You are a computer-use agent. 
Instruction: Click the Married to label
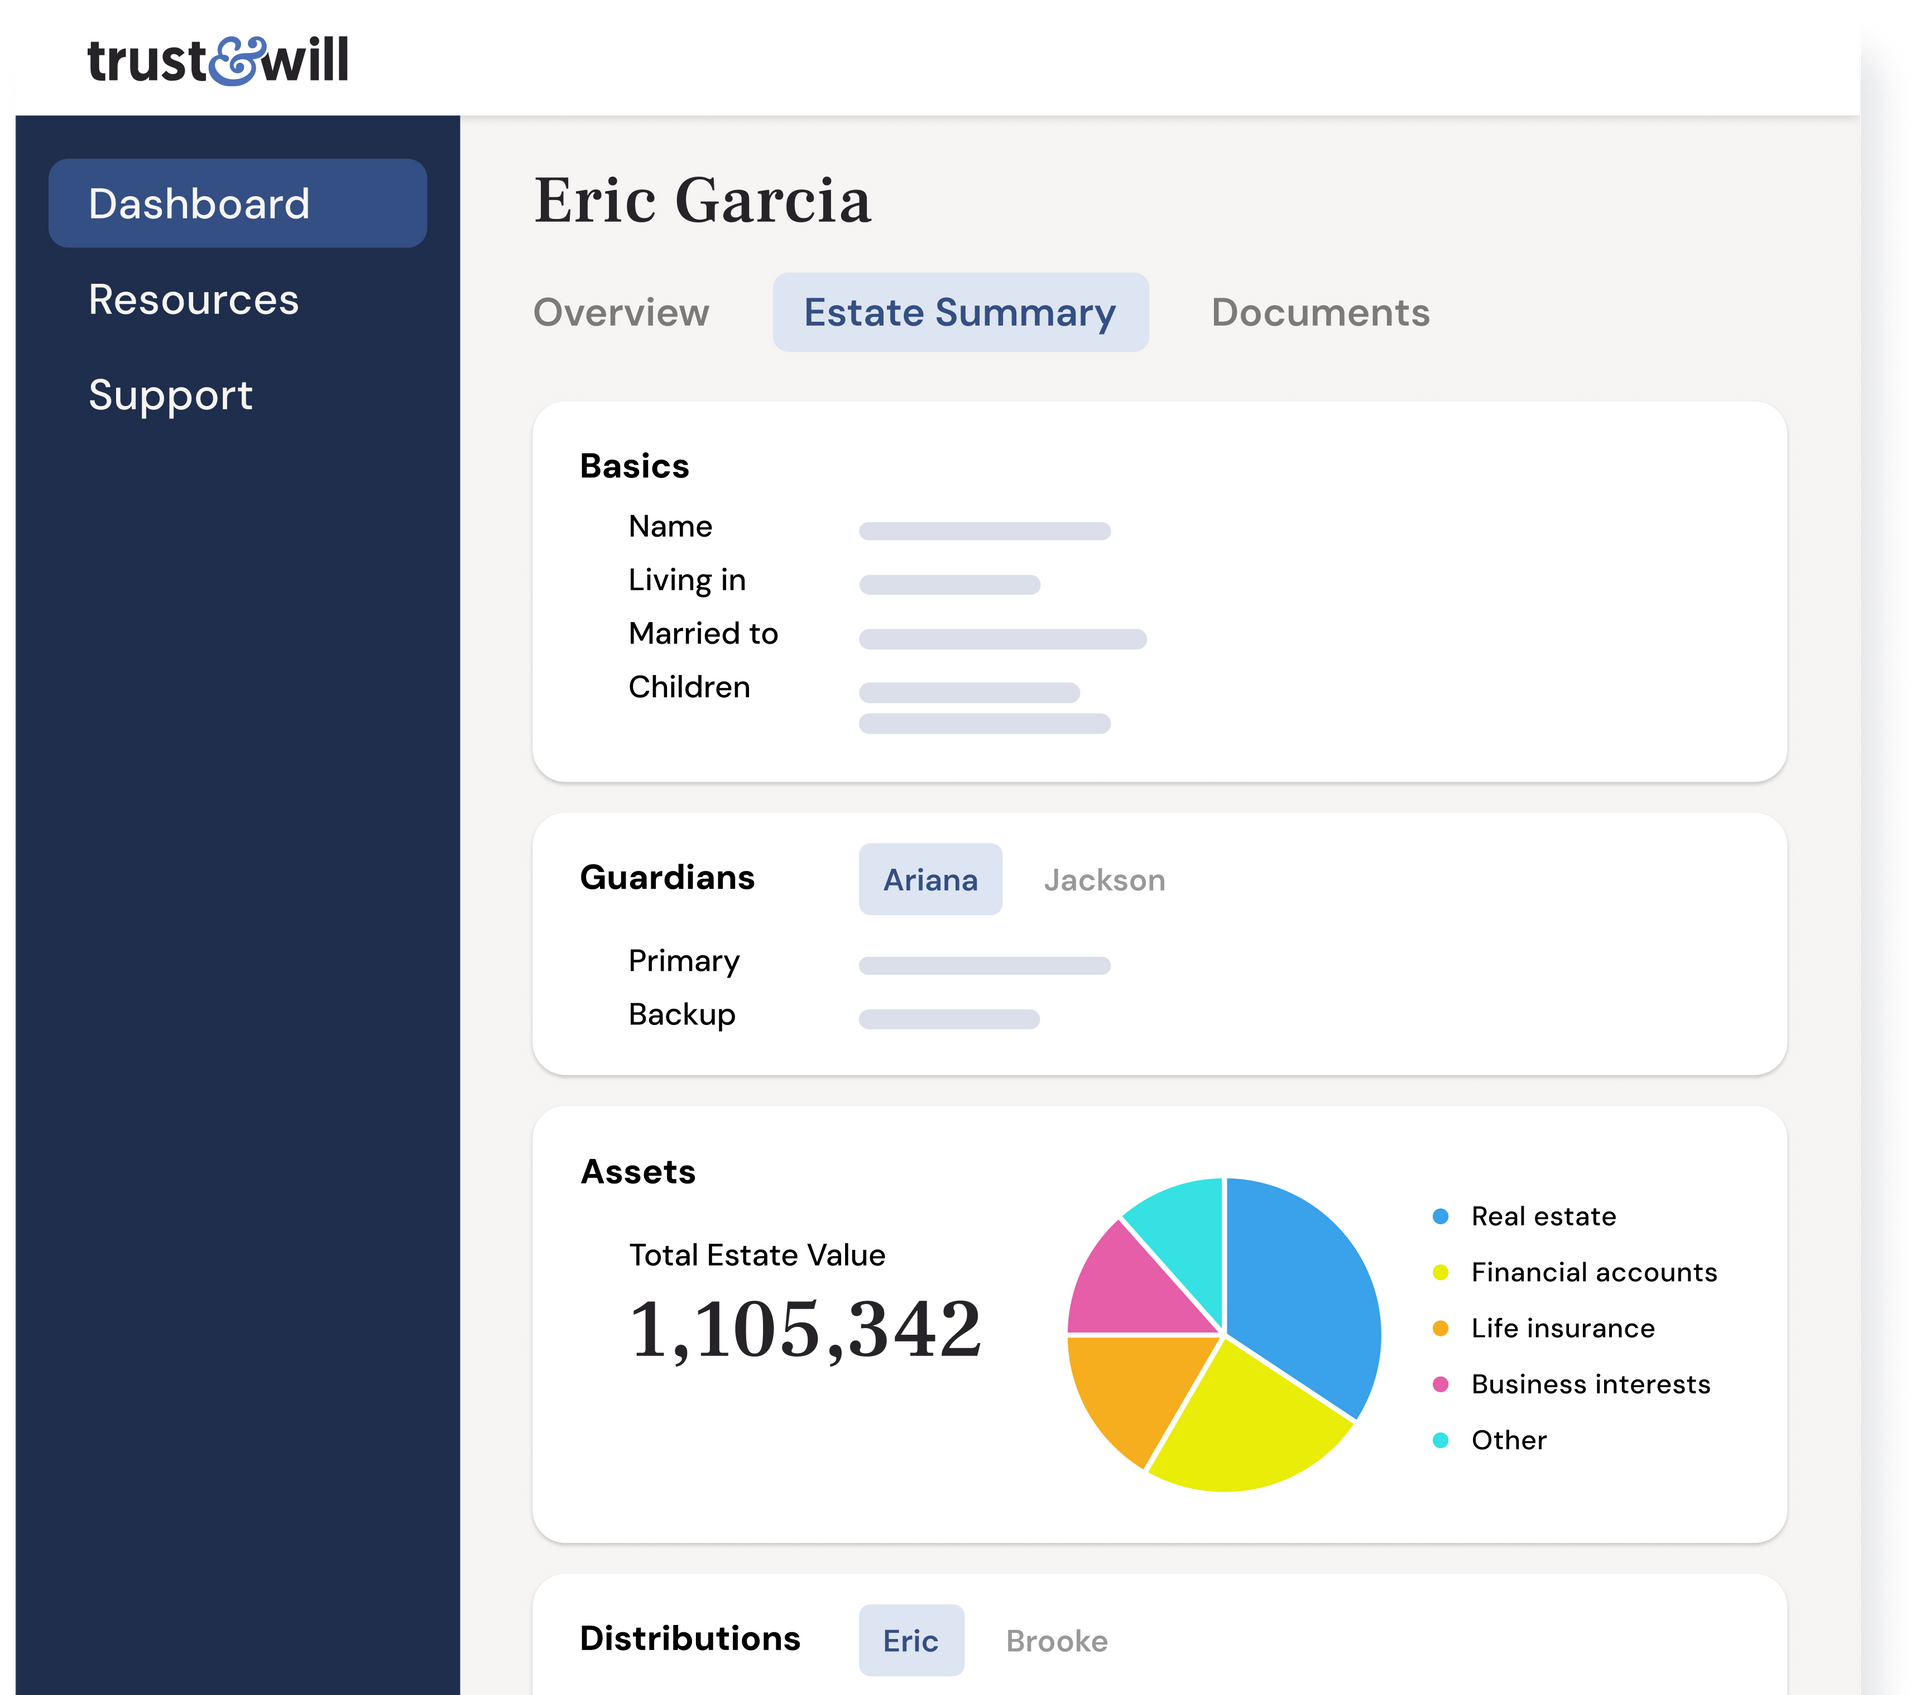coord(703,633)
